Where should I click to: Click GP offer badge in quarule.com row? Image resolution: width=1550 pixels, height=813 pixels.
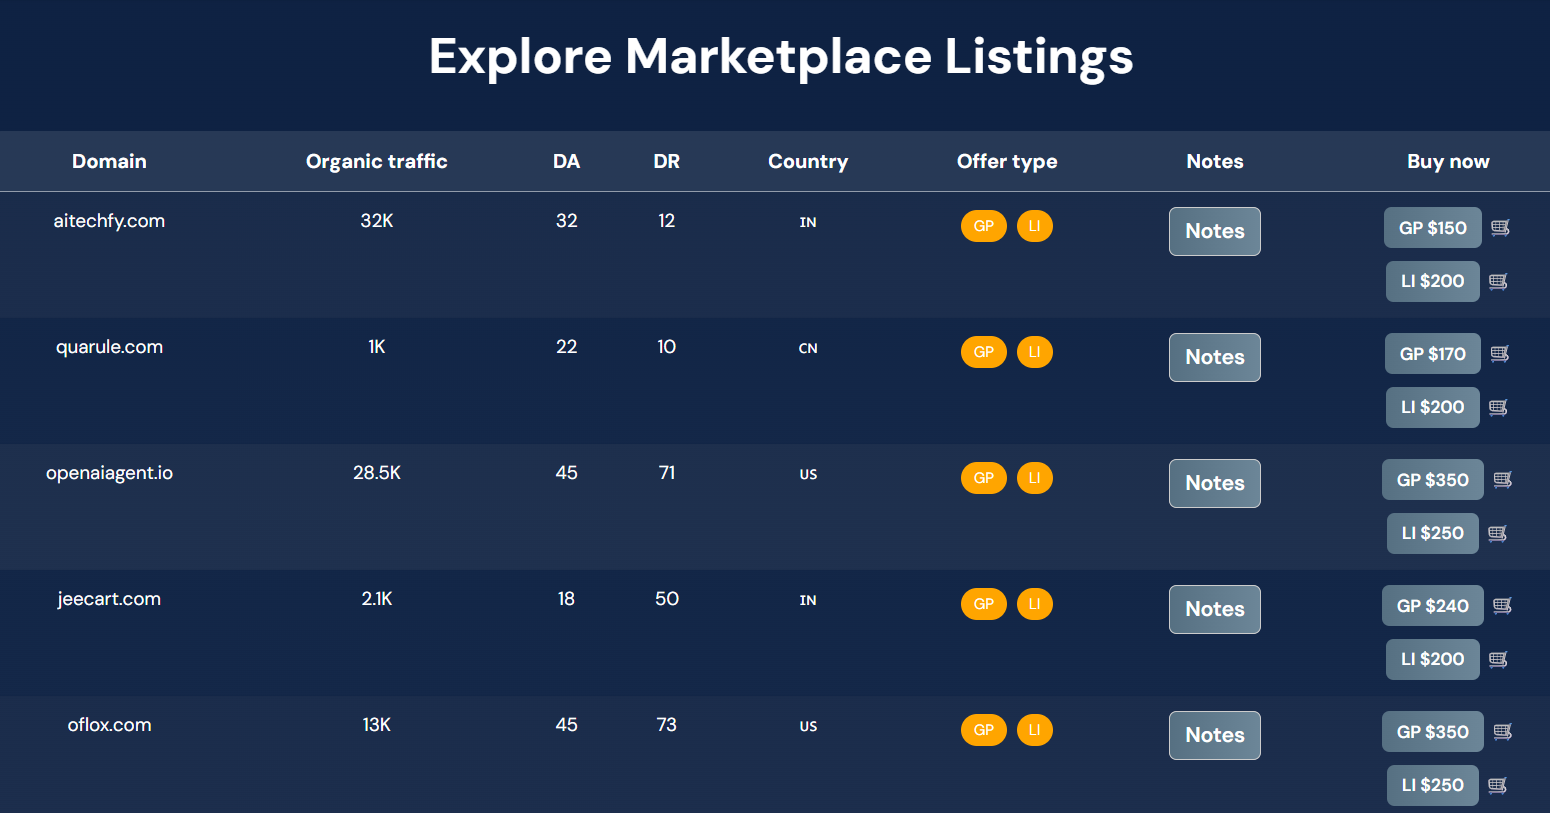(x=984, y=352)
